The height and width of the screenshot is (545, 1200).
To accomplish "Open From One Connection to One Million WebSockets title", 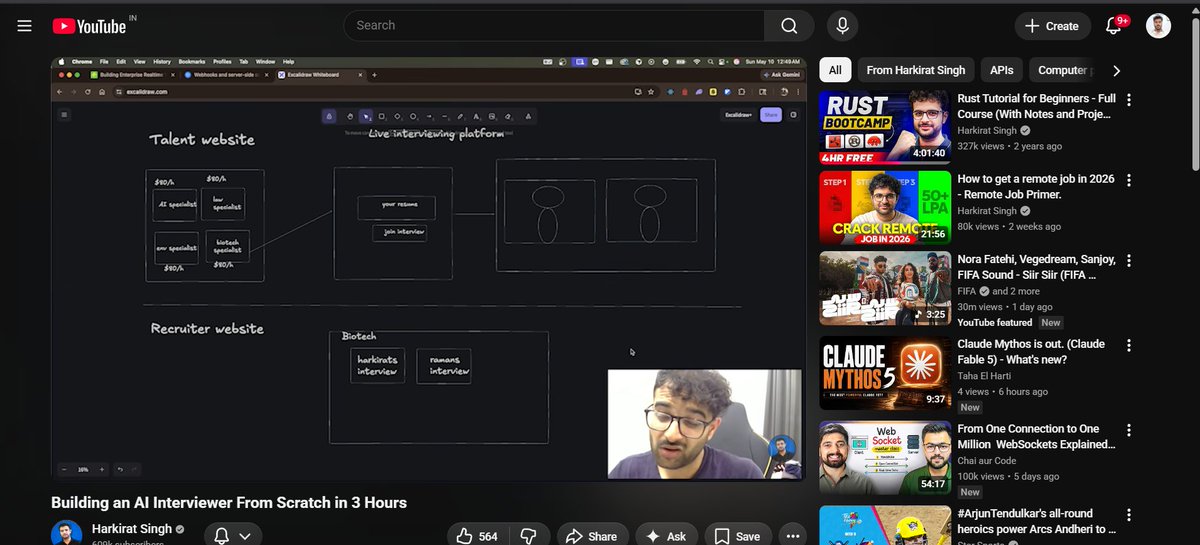I will [1036, 436].
